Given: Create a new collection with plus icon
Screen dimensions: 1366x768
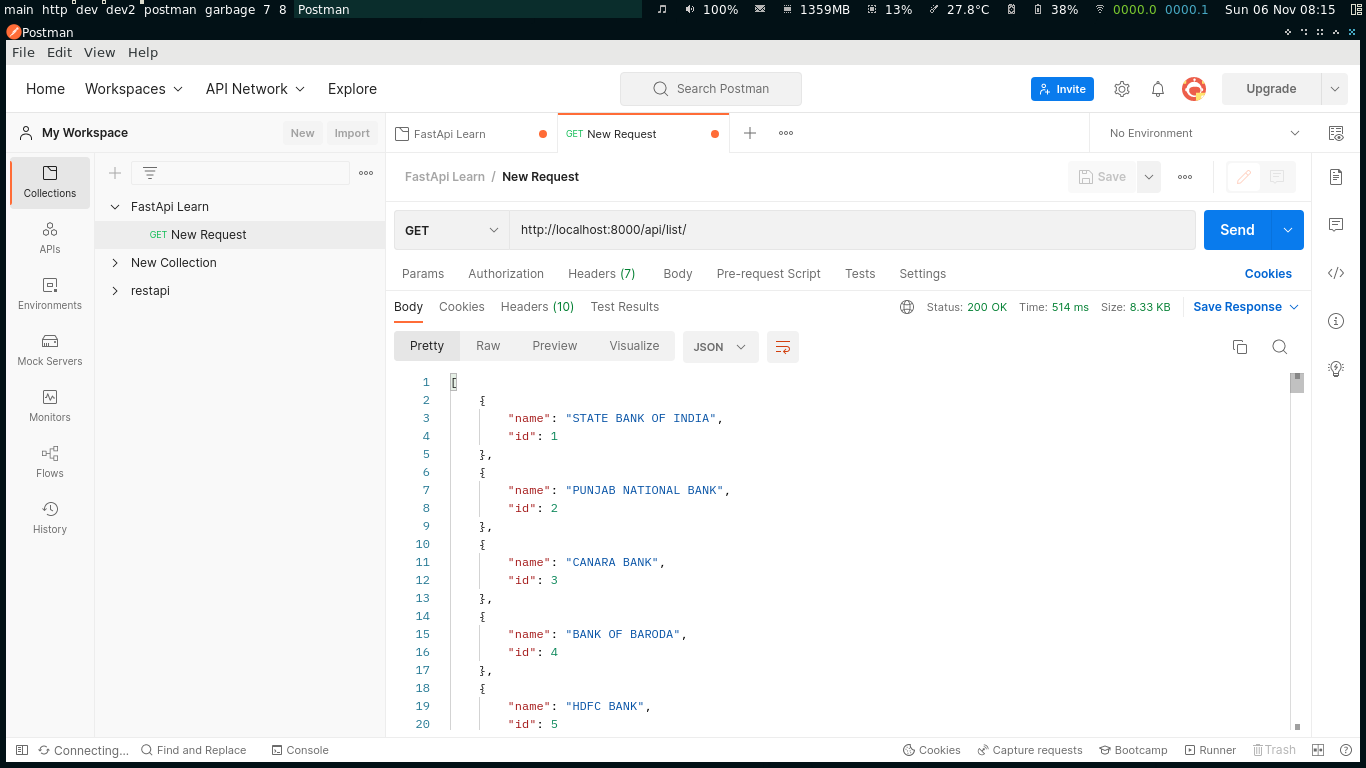Looking at the screenshot, I should 115,173.
